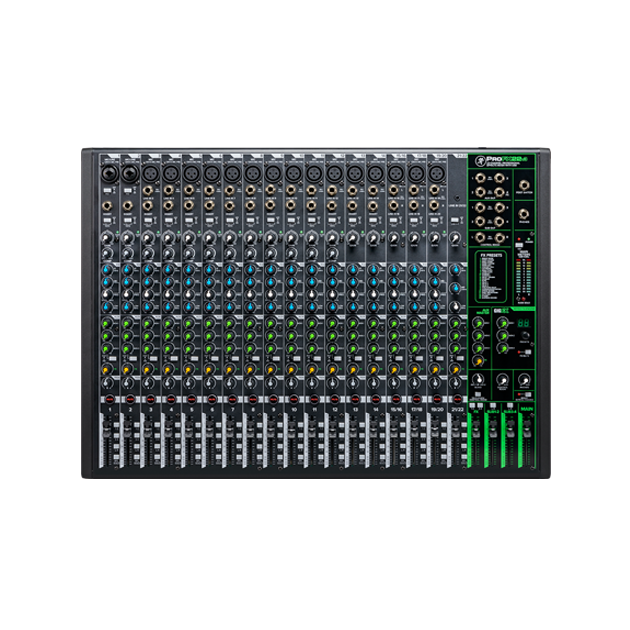This screenshot has width=630, height=630.
Task: Click the channel 5 pan knob
Action: (x=189, y=383)
